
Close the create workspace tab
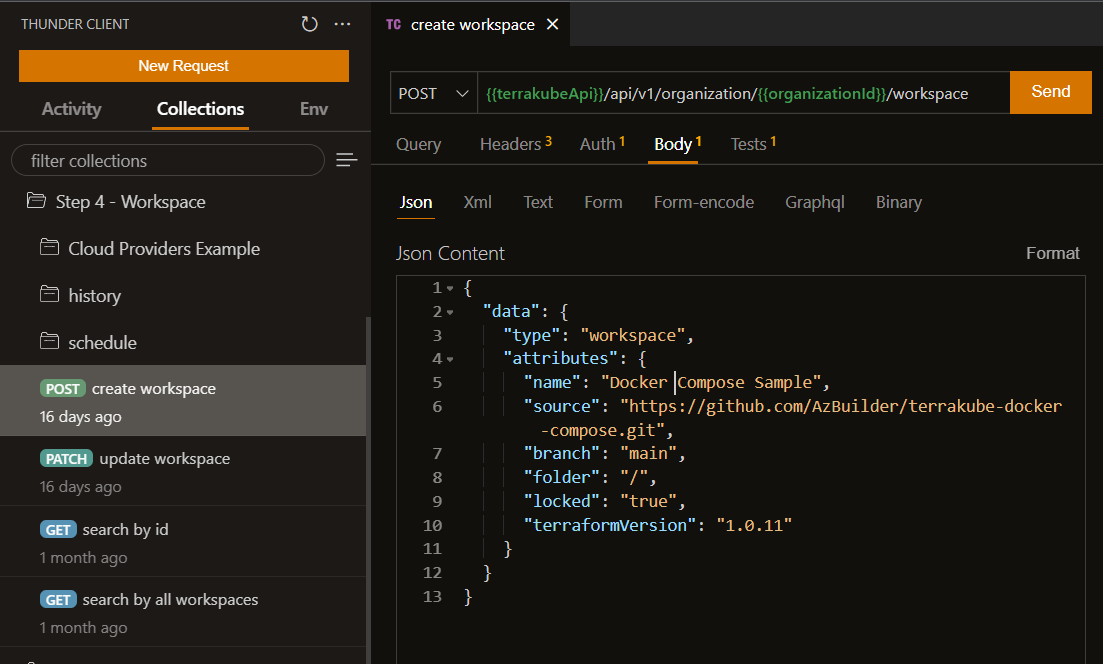click(552, 25)
